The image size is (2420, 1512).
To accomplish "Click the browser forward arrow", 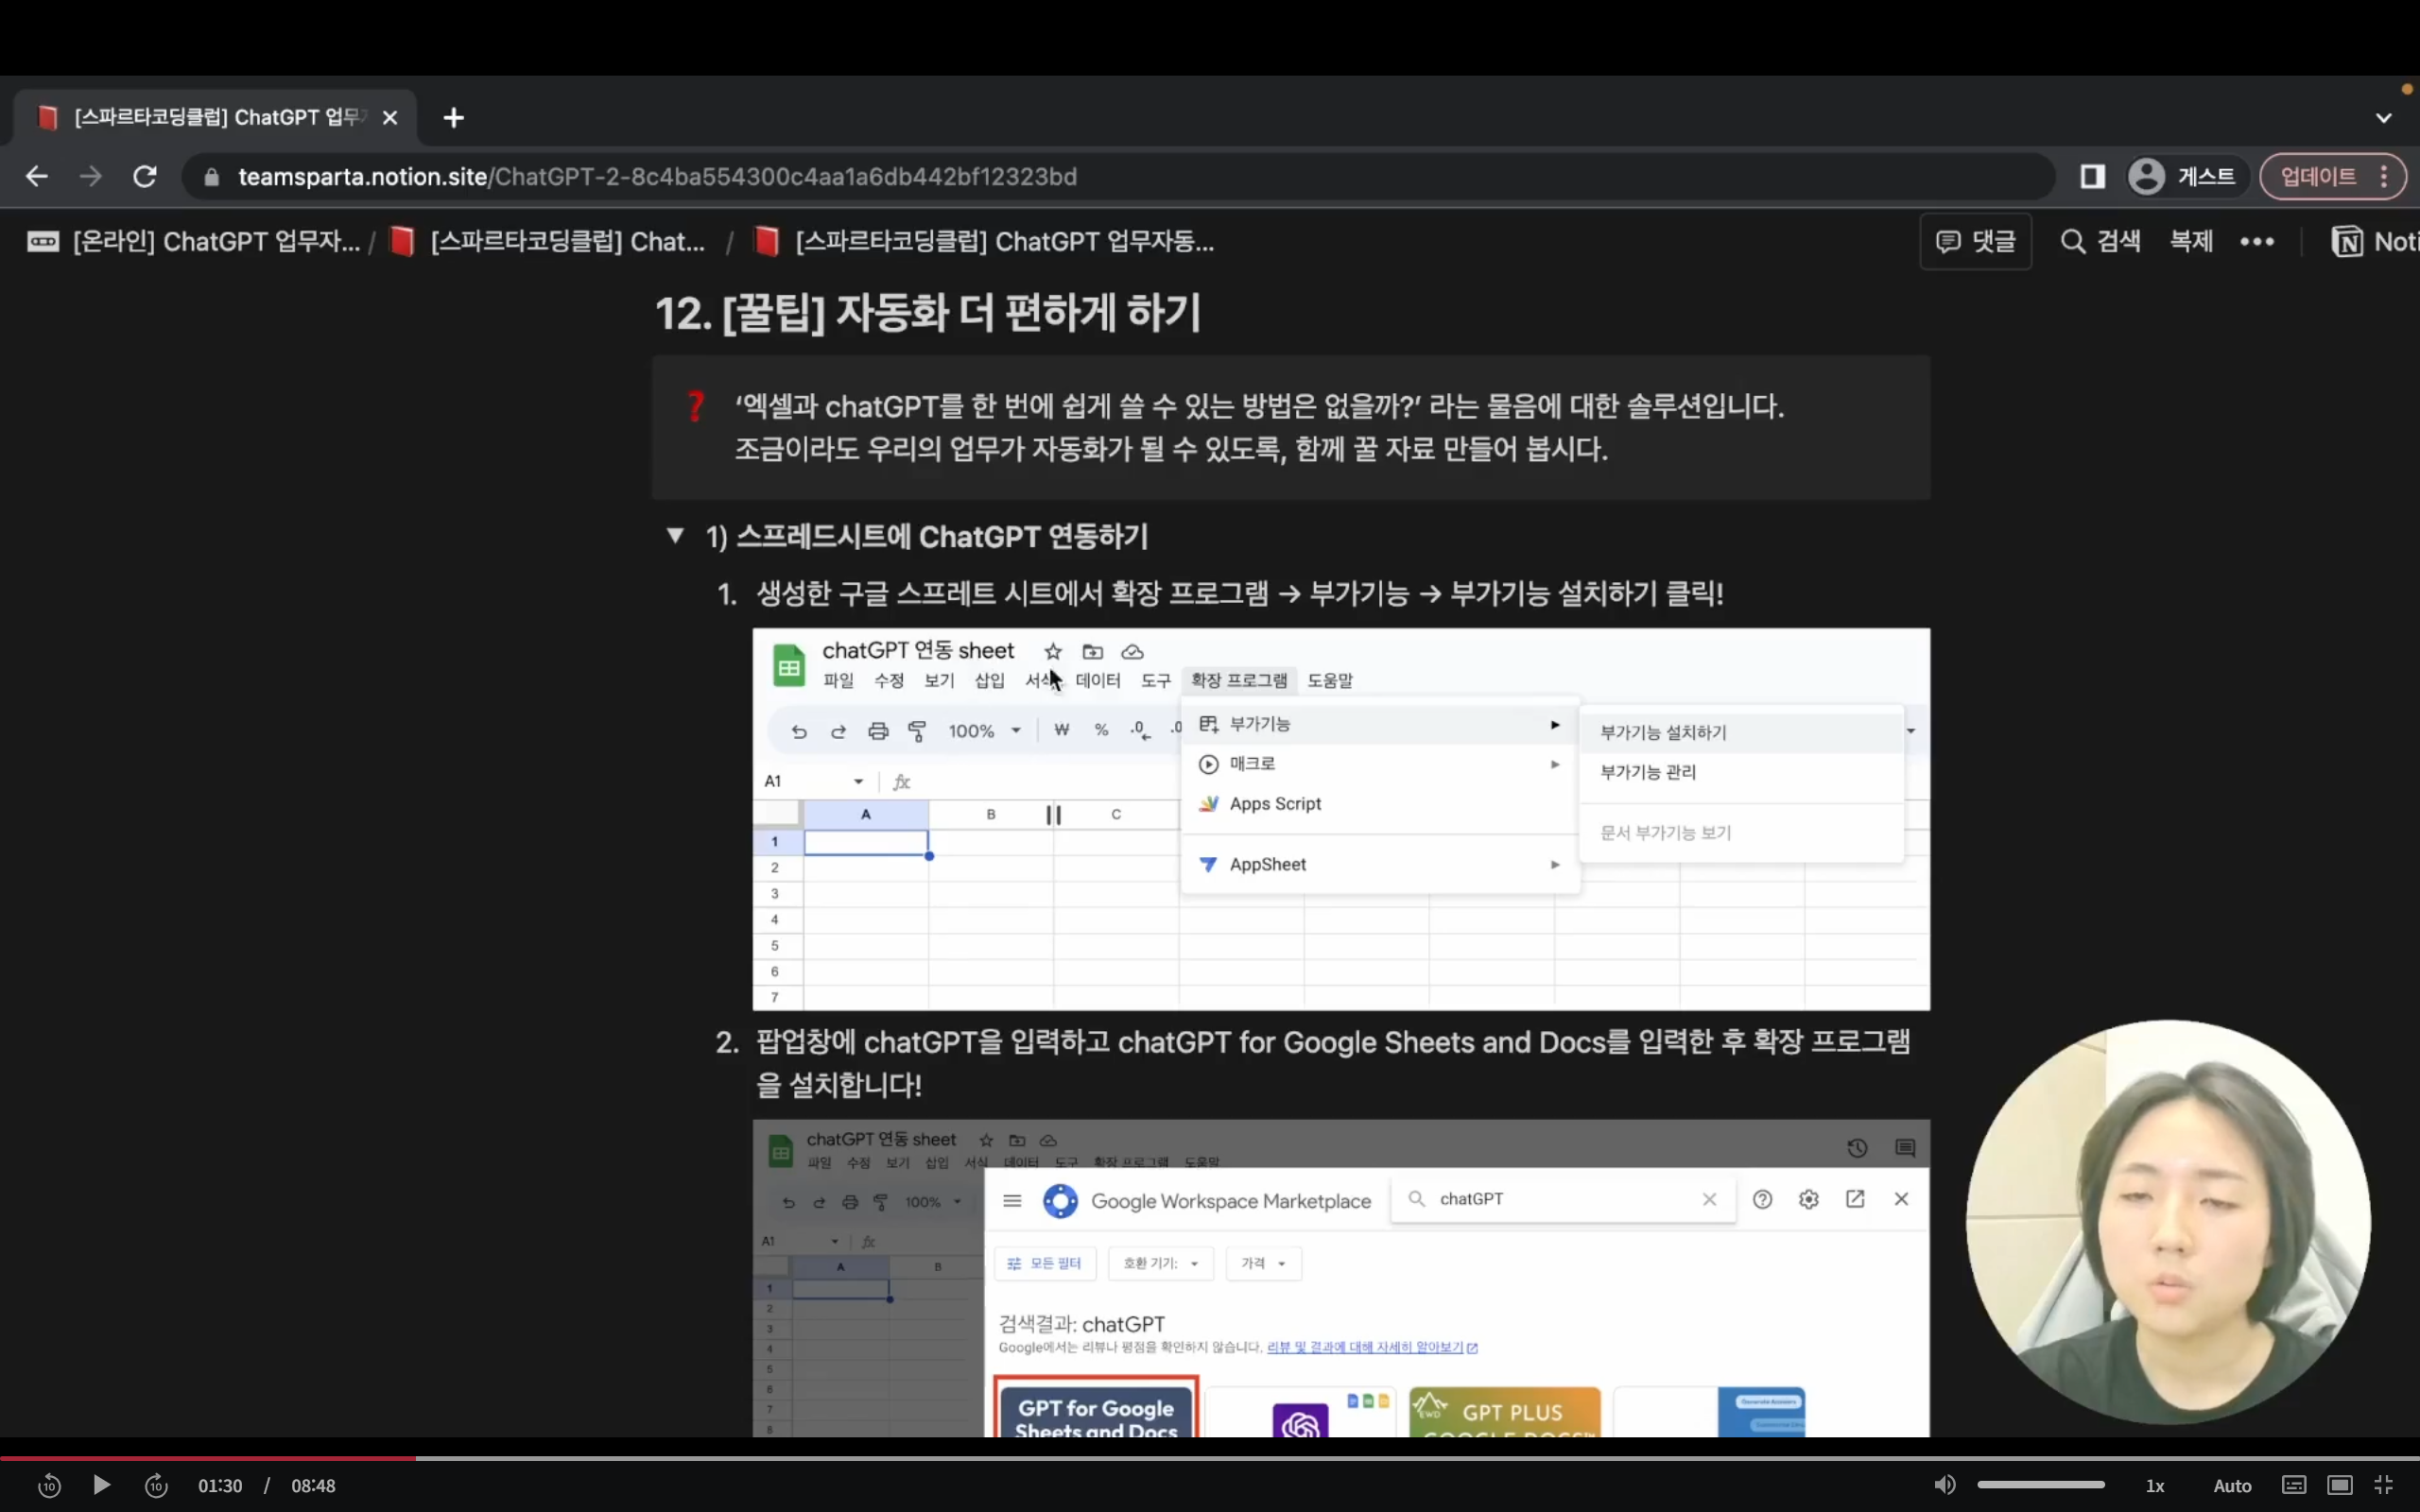I will tap(91, 176).
